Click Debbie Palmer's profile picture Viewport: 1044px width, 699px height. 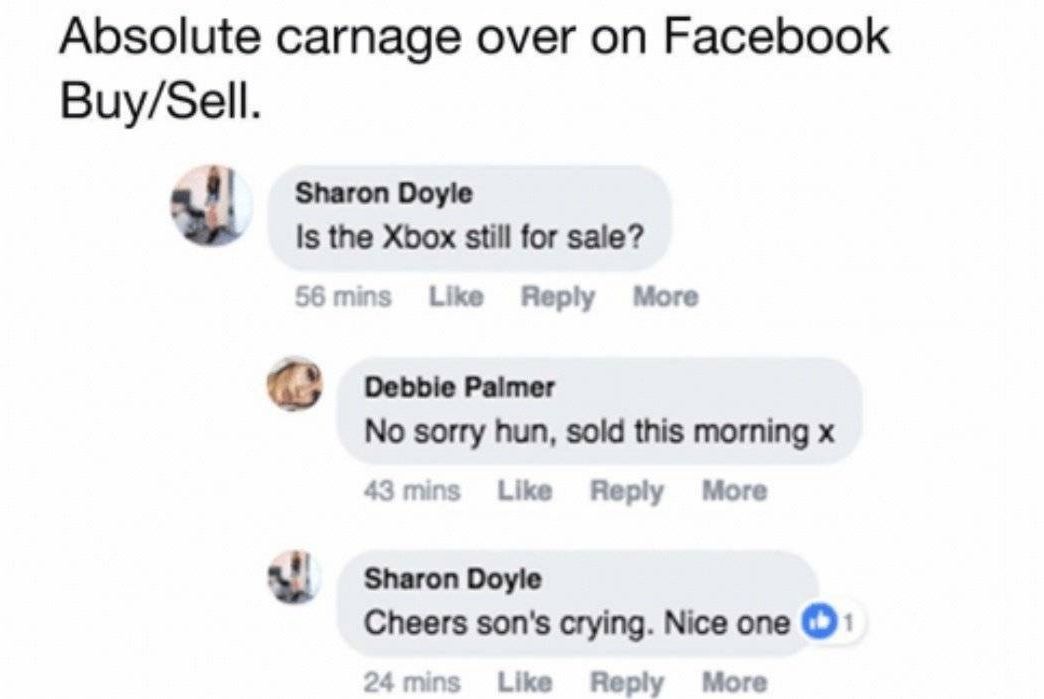pos(293,385)
